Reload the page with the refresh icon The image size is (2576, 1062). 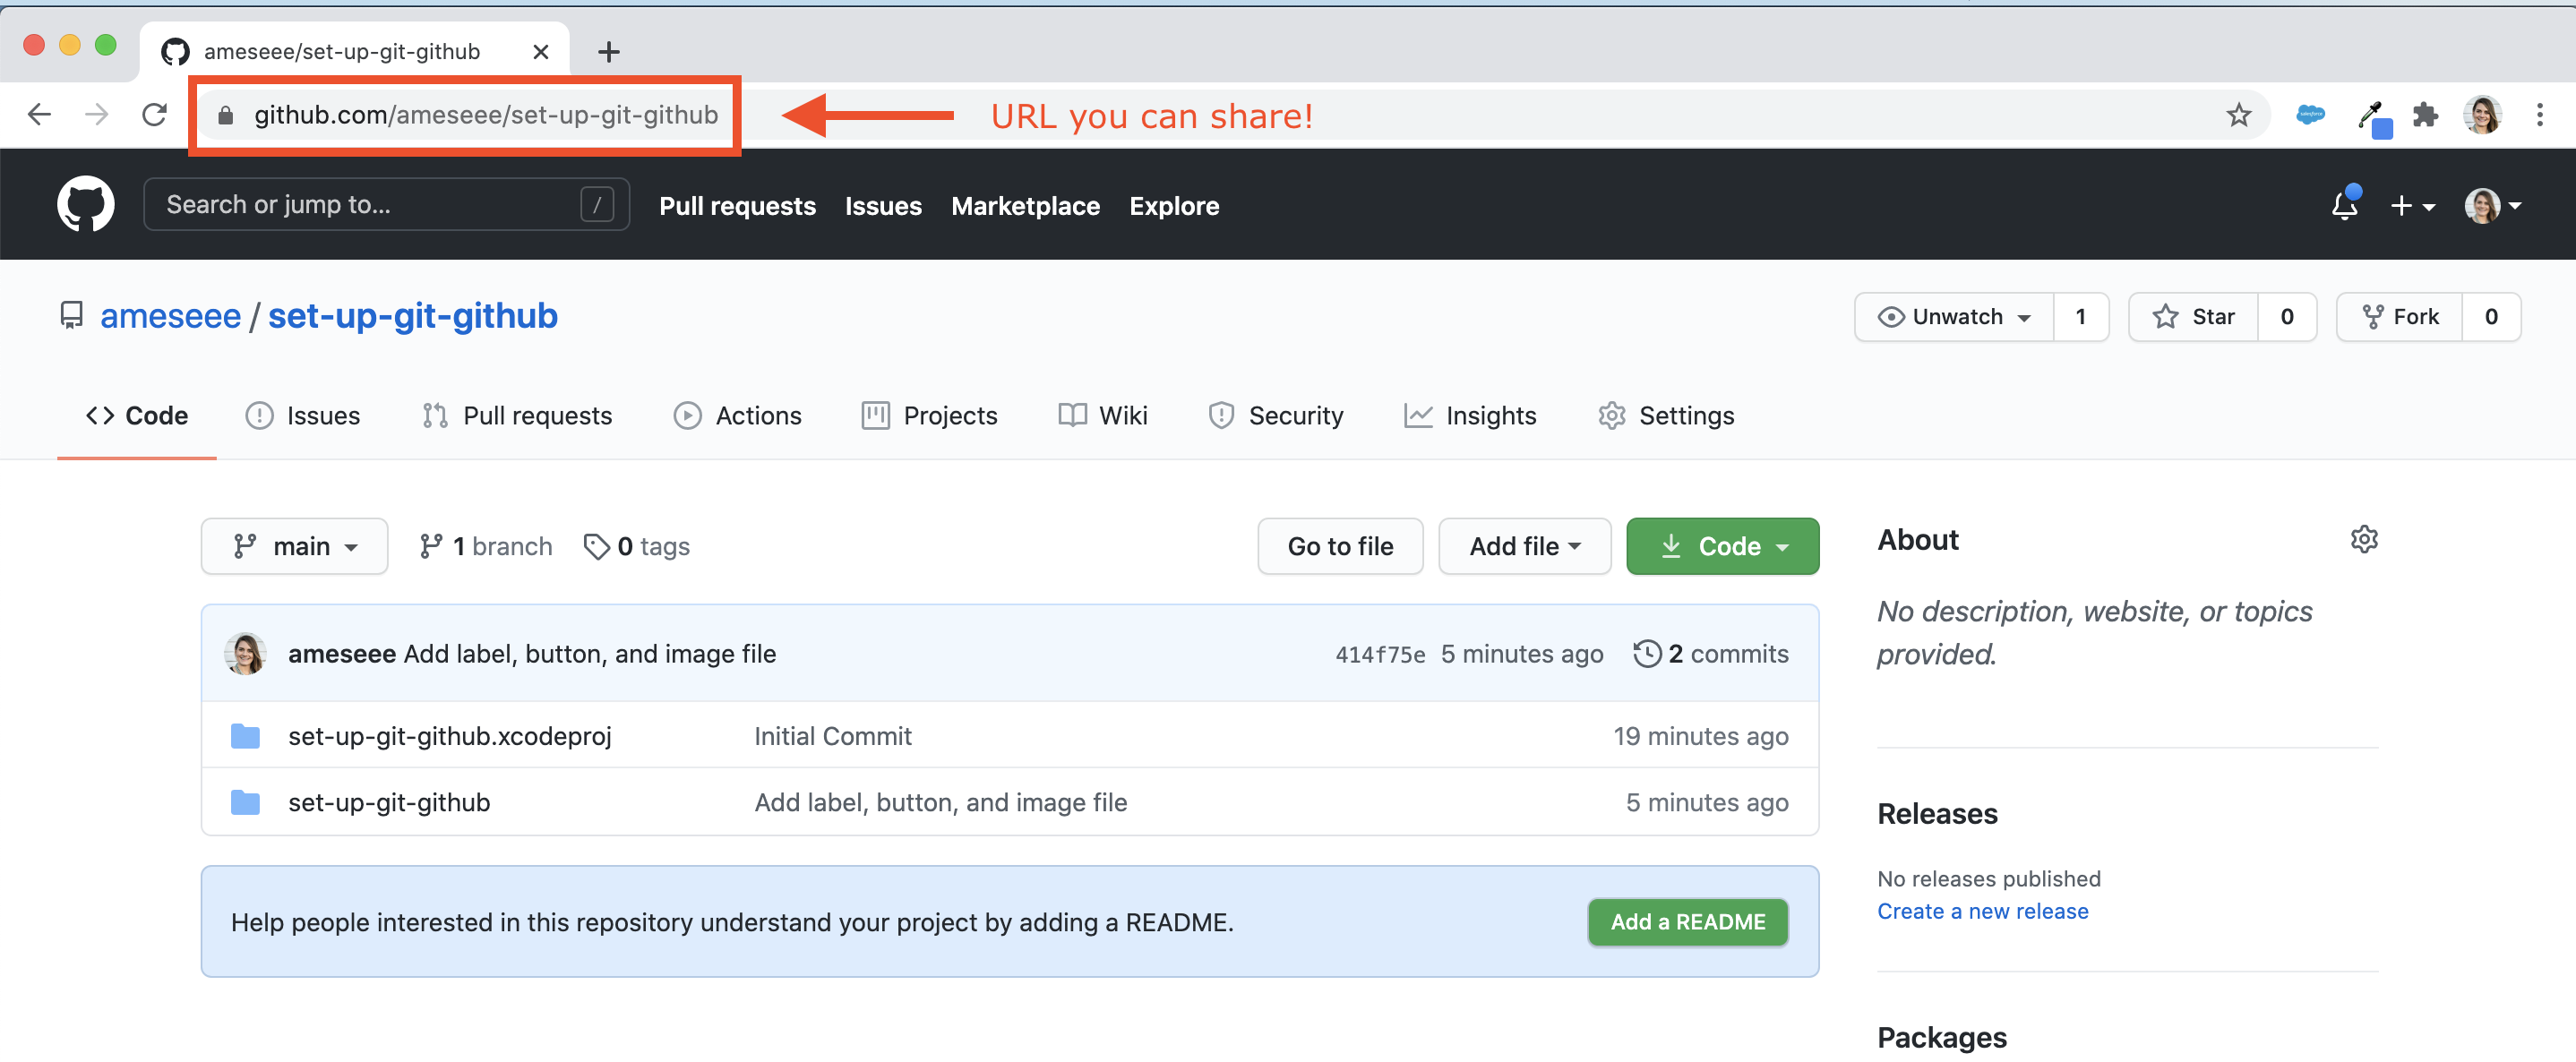point(154,115)
